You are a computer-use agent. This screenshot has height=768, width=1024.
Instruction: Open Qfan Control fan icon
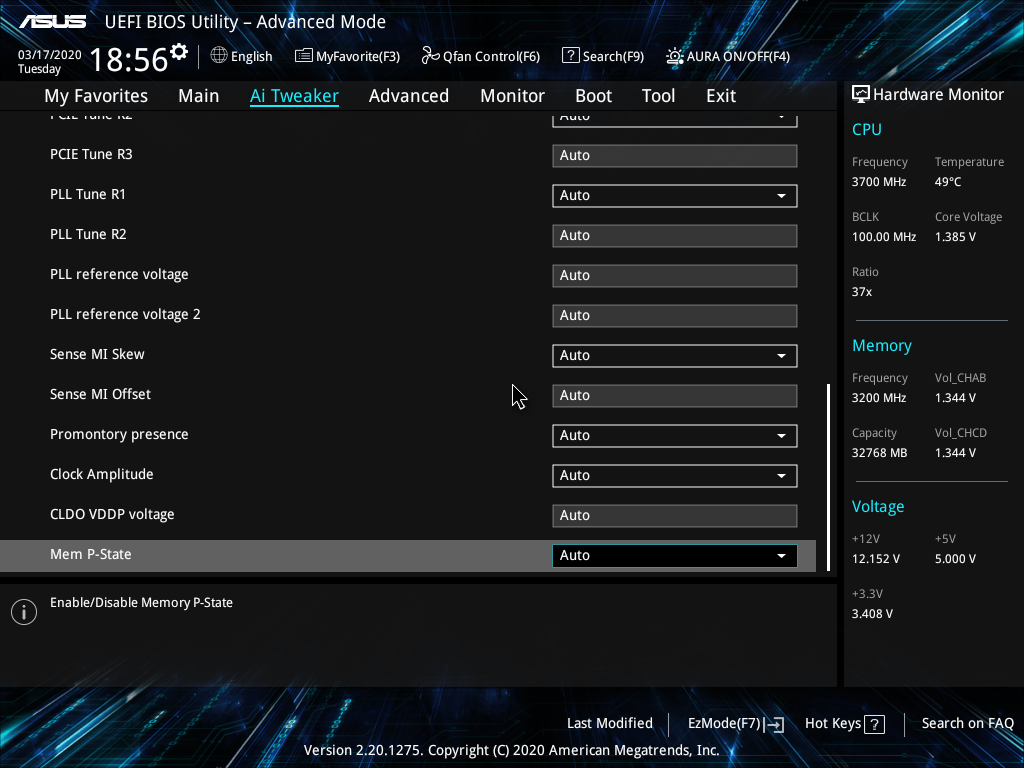coord(430,56)
